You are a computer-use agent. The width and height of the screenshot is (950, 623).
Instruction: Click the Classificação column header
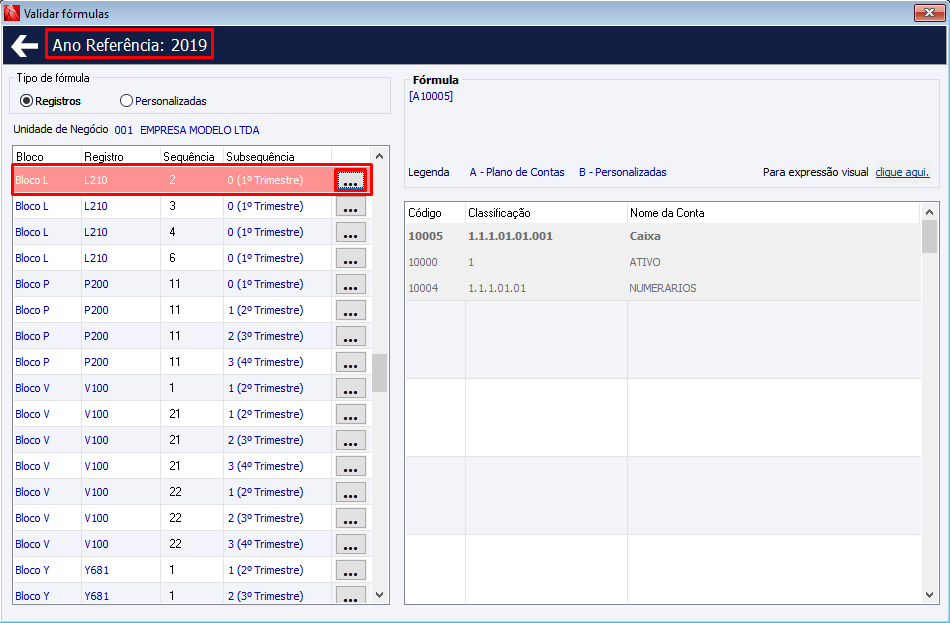[x=546, y=213]
